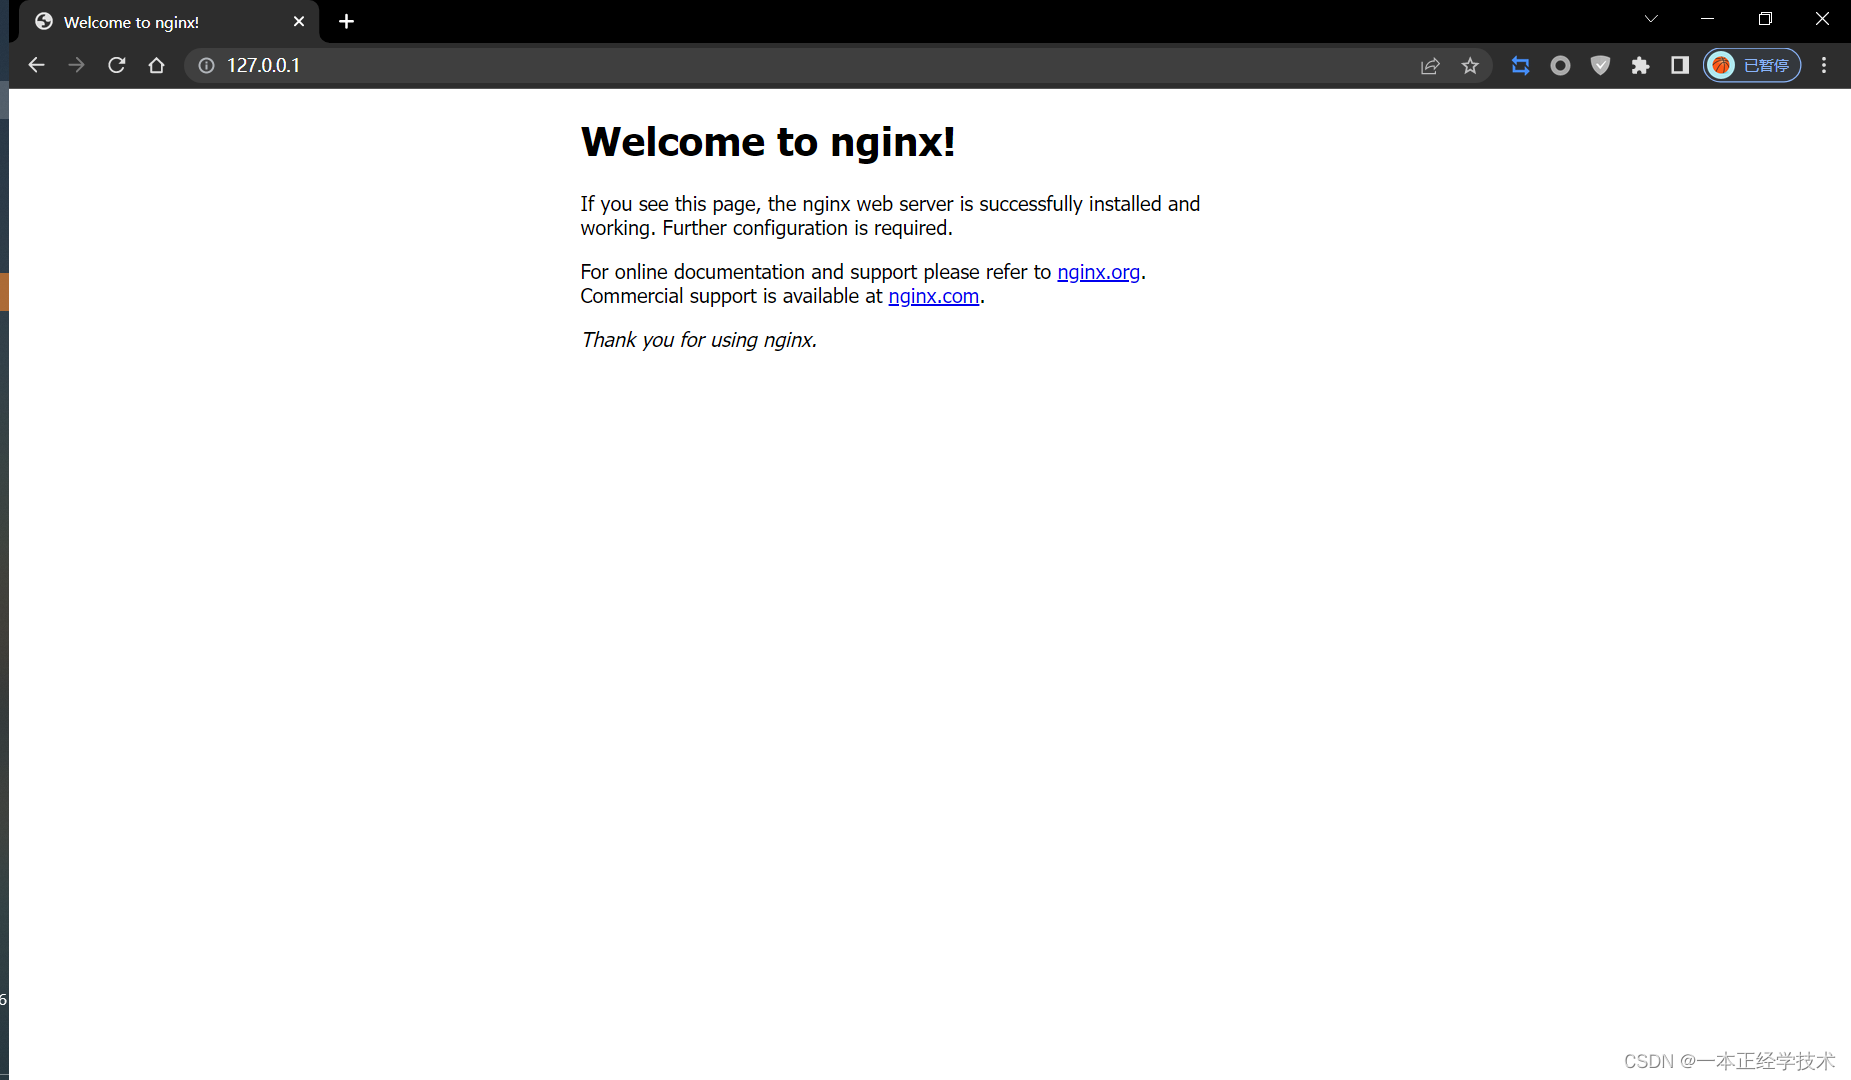
Task: Follow the nginx.org link
Action: (x=1098, y=271)
